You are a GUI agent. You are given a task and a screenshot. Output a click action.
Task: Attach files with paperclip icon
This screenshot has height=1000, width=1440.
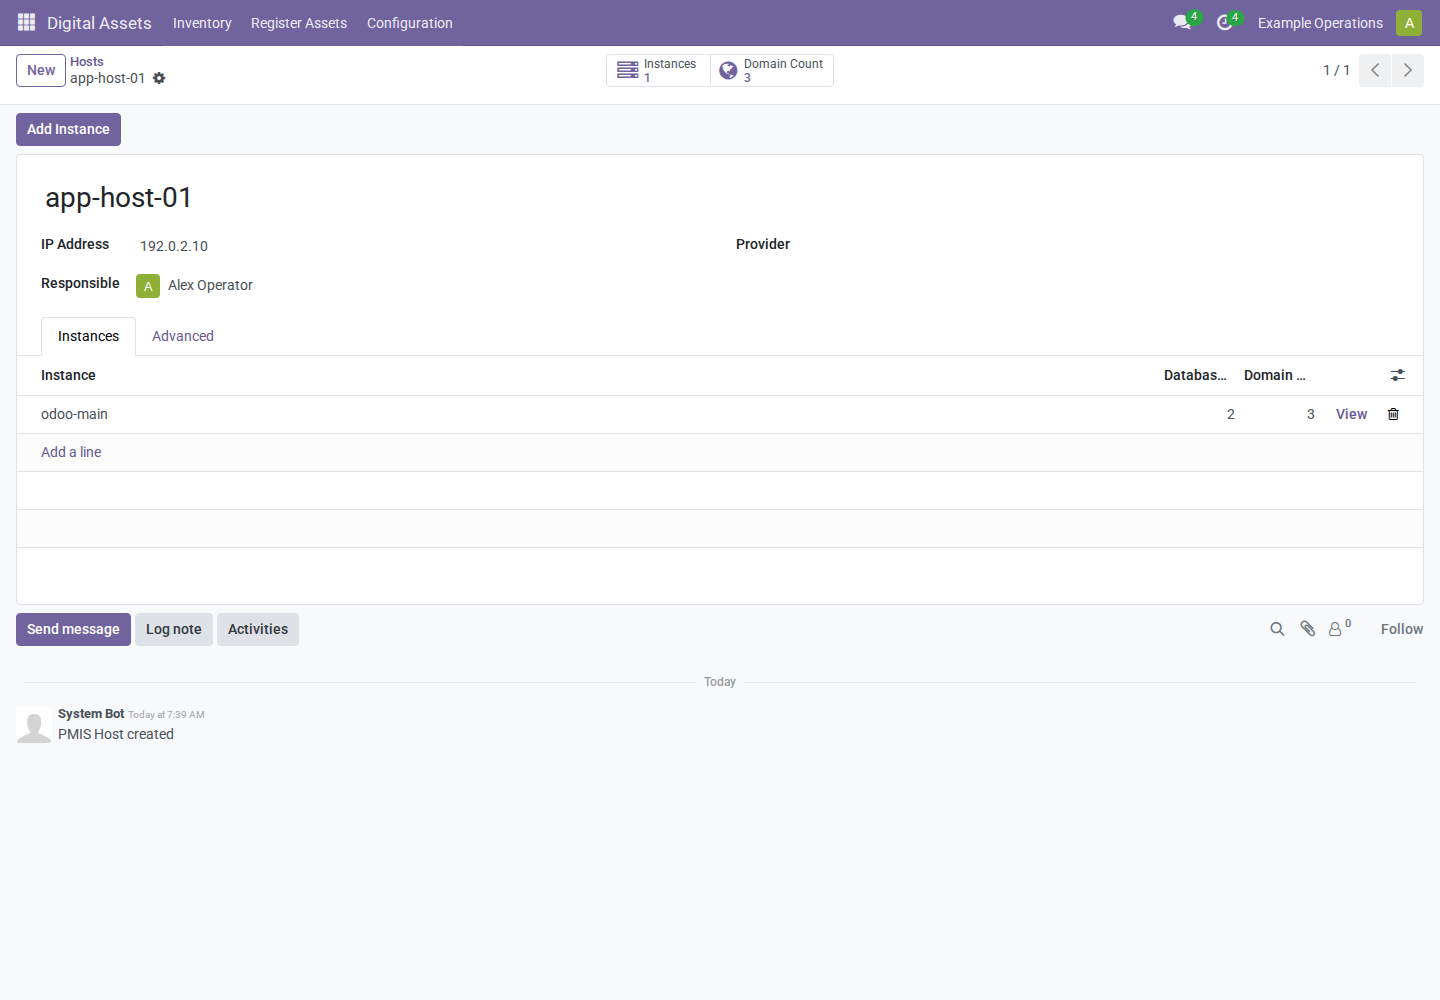coord(1307,629)
